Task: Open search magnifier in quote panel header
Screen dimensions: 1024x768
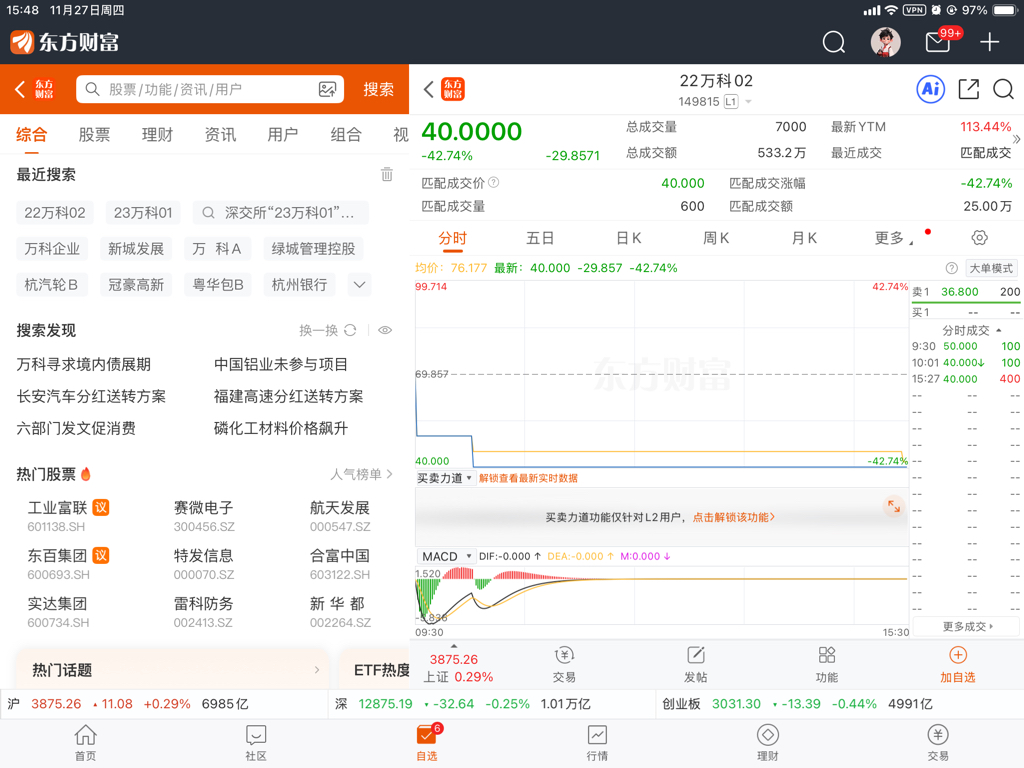Action: pyautogui.click(x=1003, y=89)
